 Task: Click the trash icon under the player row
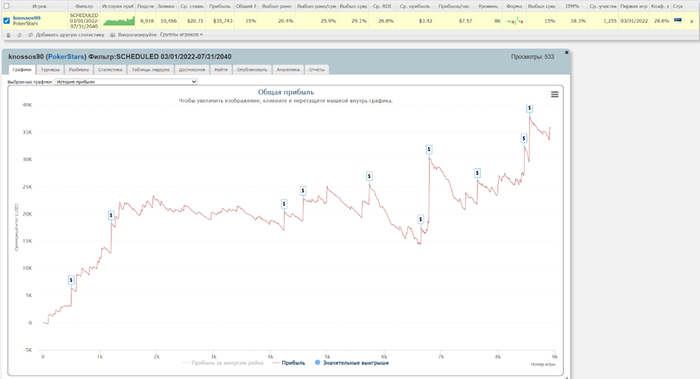(8, 35)
